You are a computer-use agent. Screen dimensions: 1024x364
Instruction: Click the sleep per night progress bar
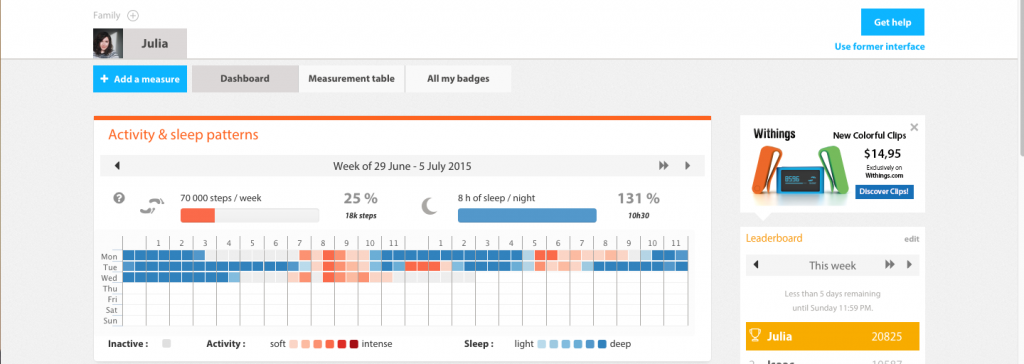point(527,216)
